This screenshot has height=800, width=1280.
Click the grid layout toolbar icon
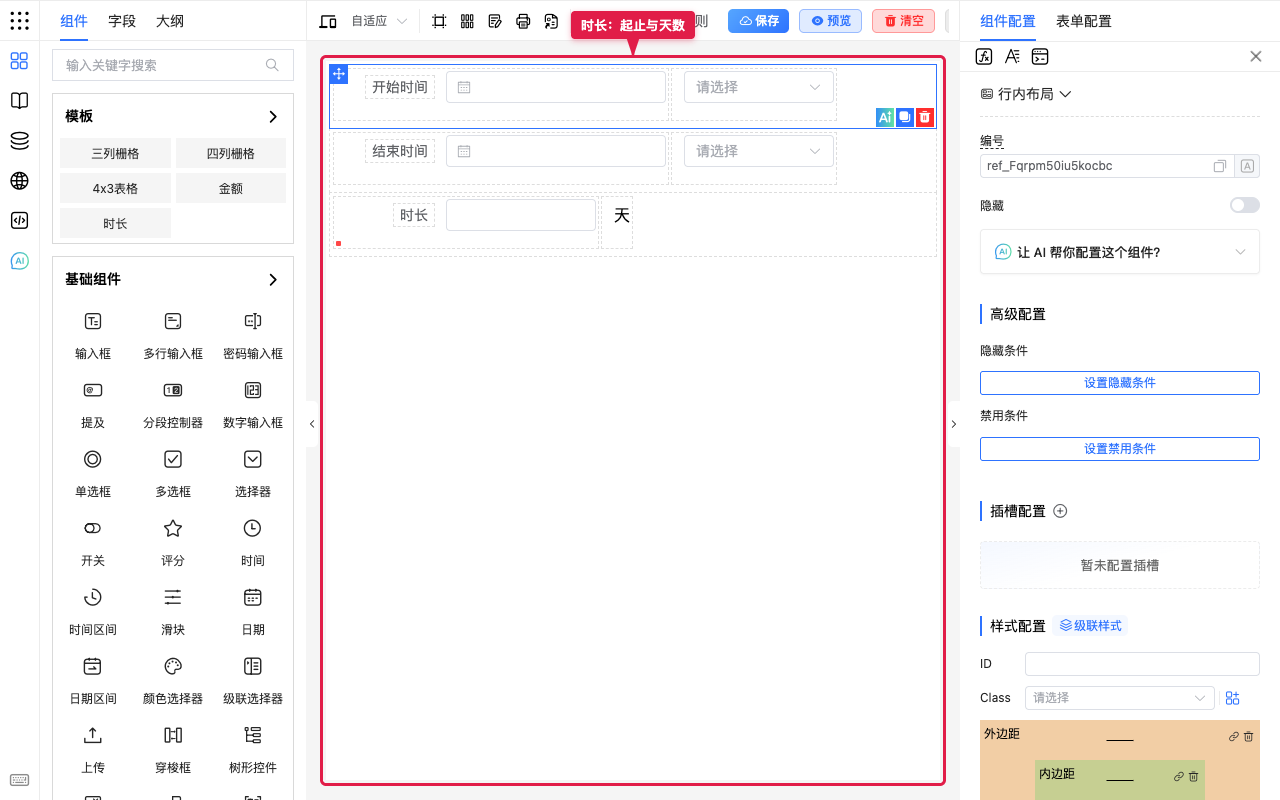(467, 21)
